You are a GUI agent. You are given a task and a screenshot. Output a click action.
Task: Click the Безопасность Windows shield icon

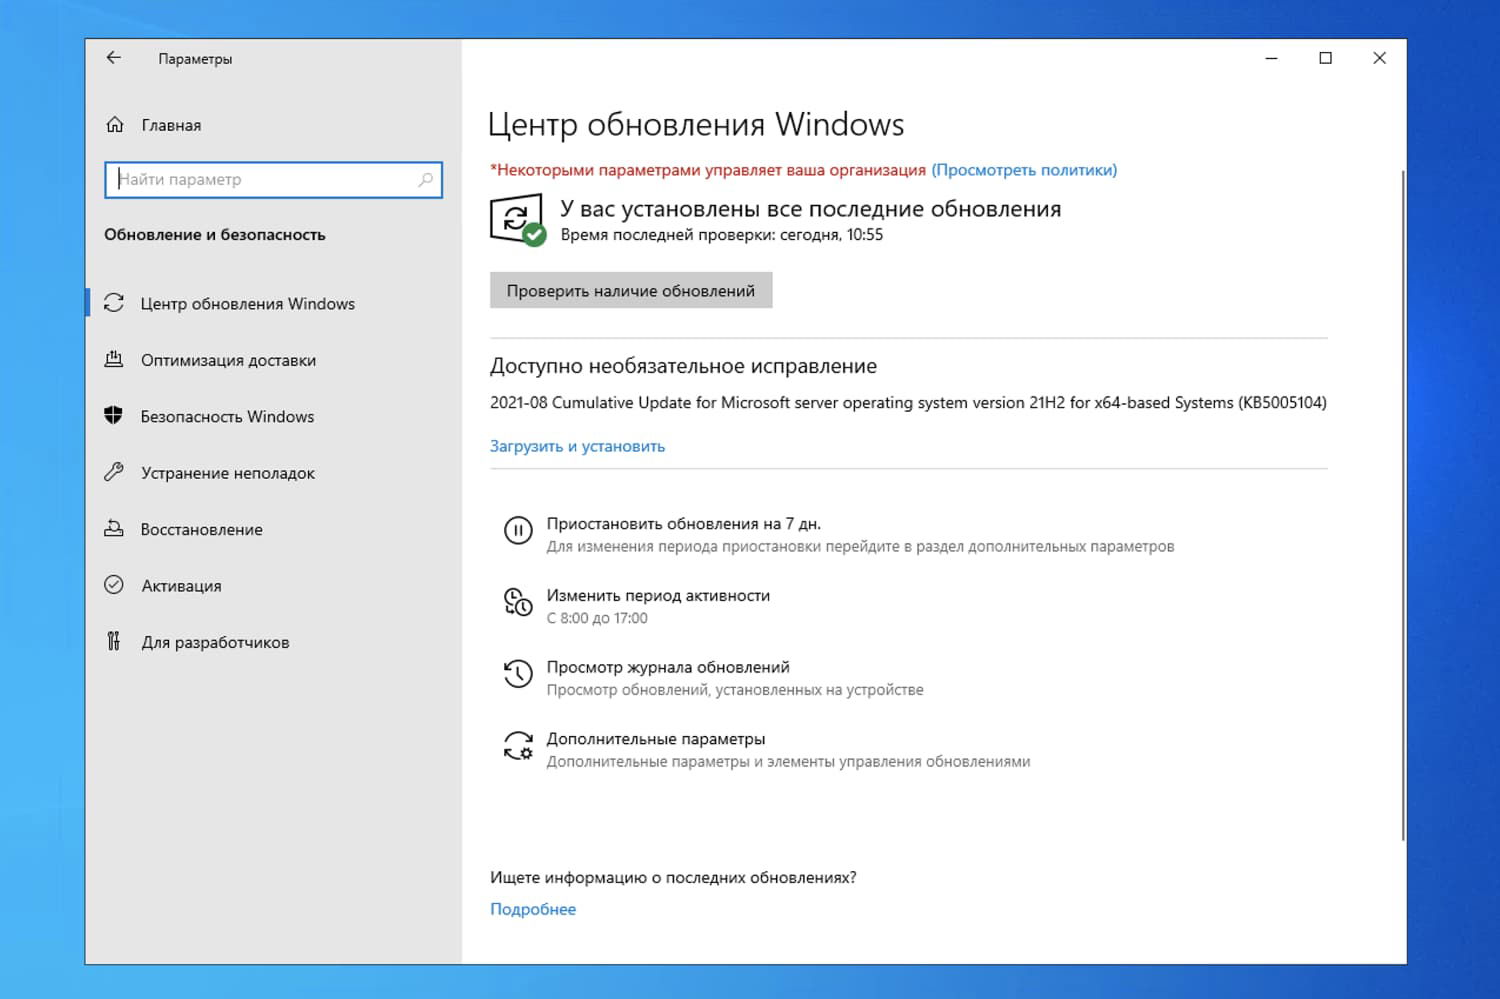(x=114, y=417)
